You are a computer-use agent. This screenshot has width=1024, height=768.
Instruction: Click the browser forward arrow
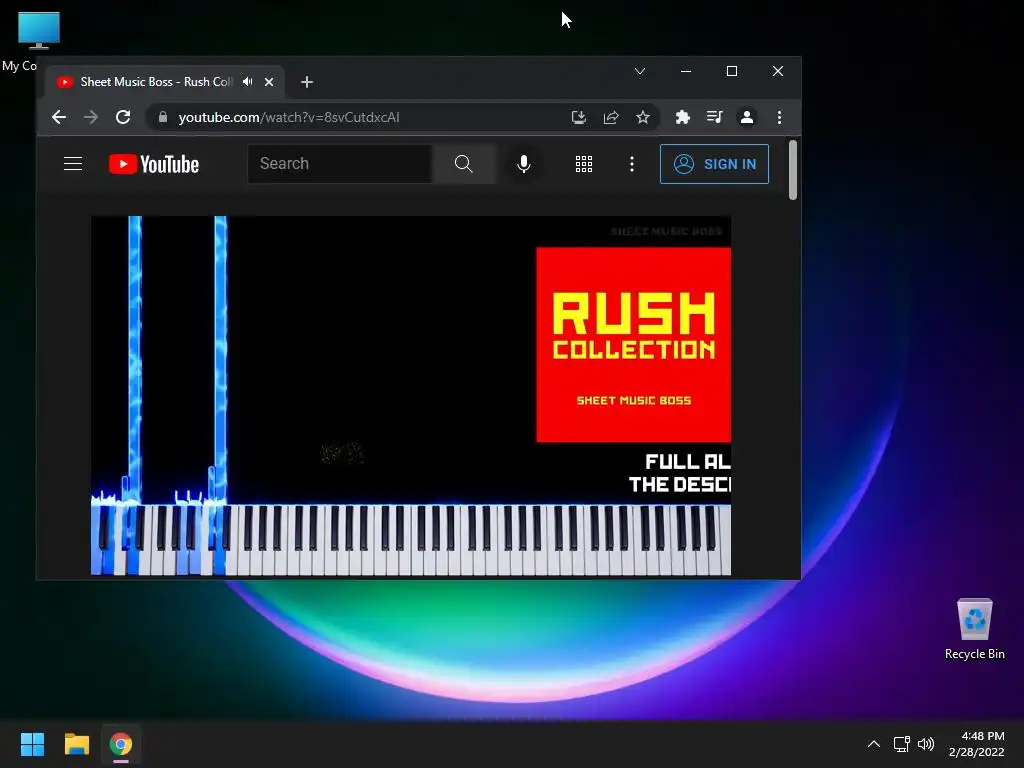point(91,117)
